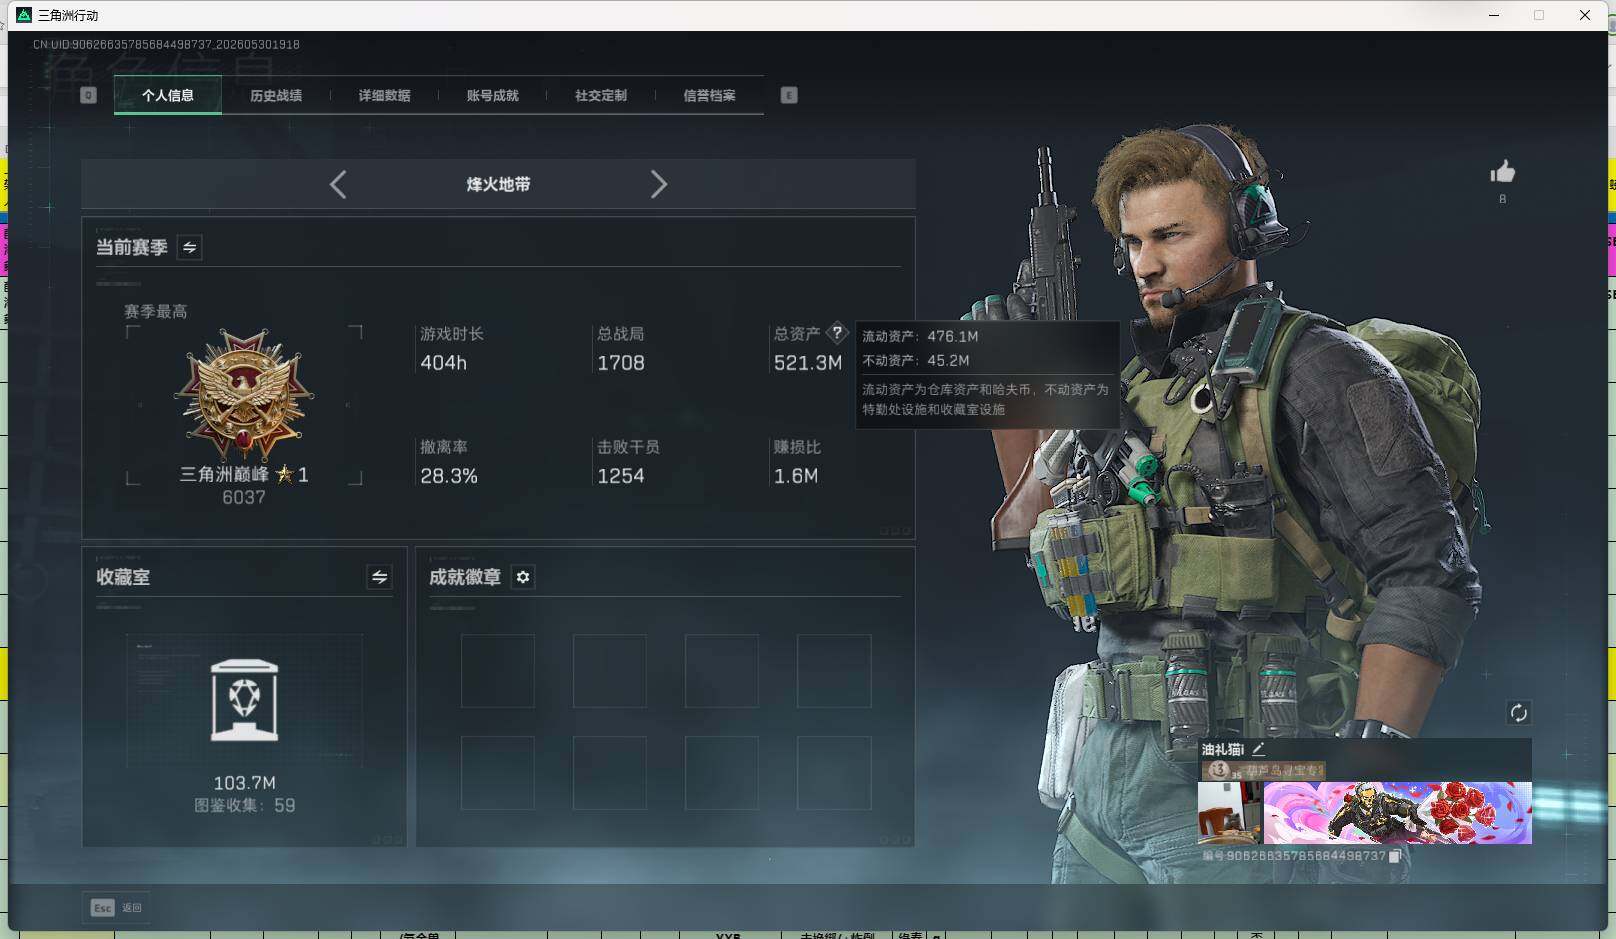The width and height of the screenshot is (1616, 939).
Task: Click the player avatar thumbnail
Action: pyautogui.click(x=1231, y=813)
